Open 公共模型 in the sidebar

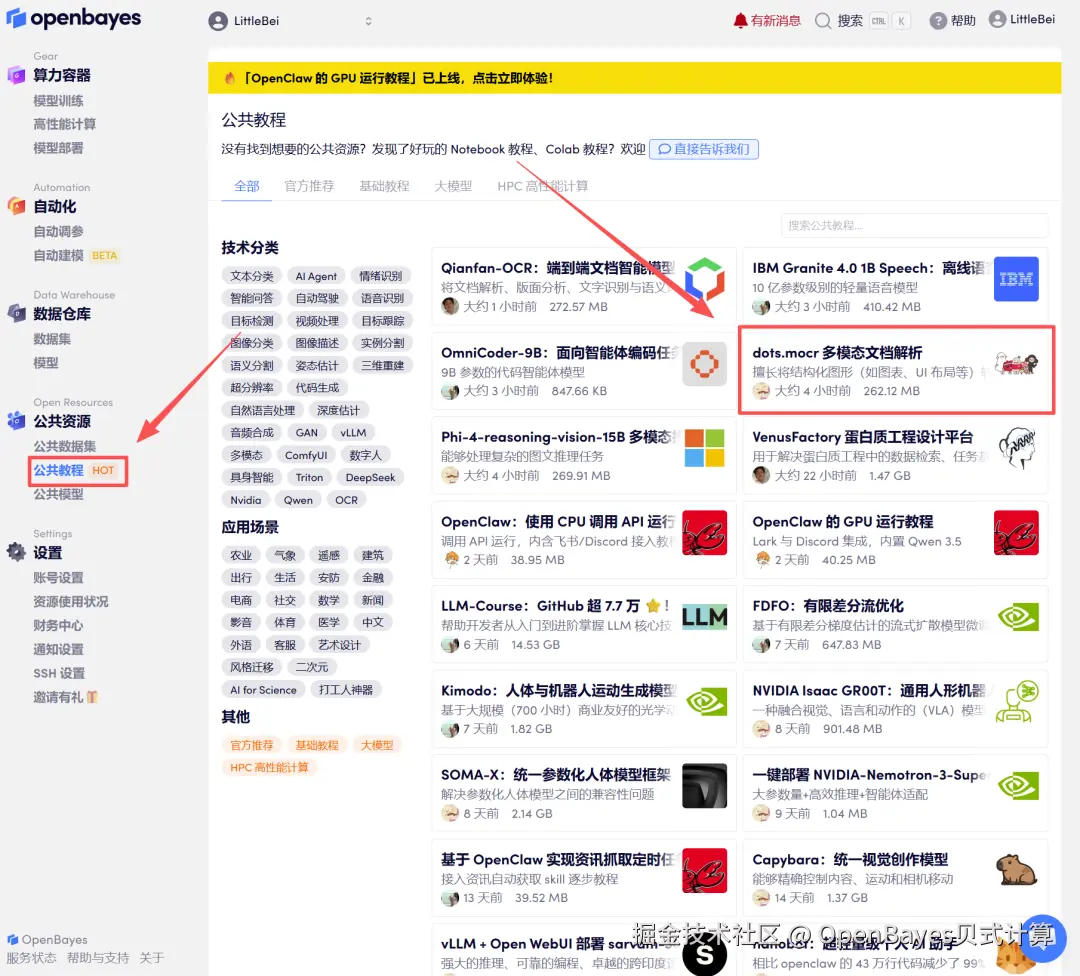(59, 494)
